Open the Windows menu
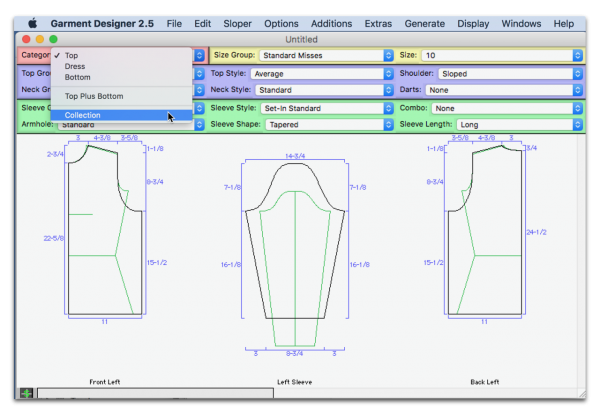 521,24
